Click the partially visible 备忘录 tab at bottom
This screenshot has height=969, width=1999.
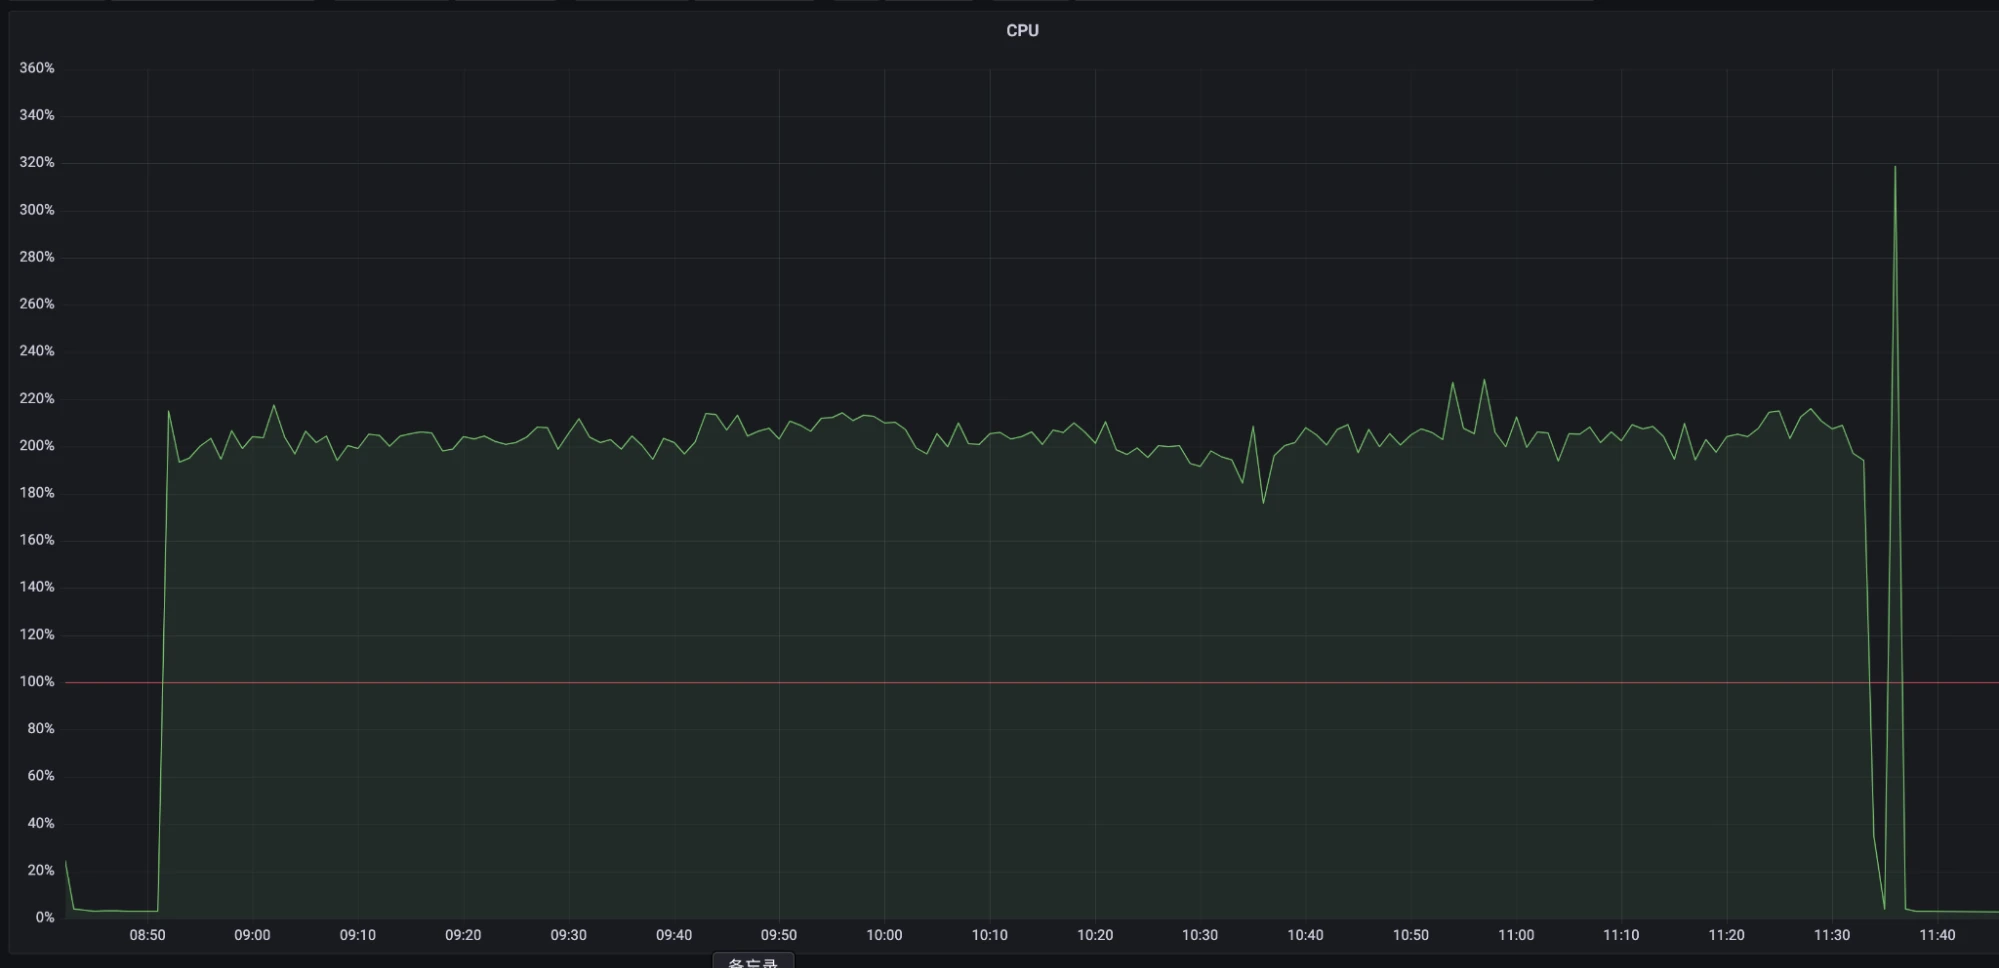click(752, 962)
